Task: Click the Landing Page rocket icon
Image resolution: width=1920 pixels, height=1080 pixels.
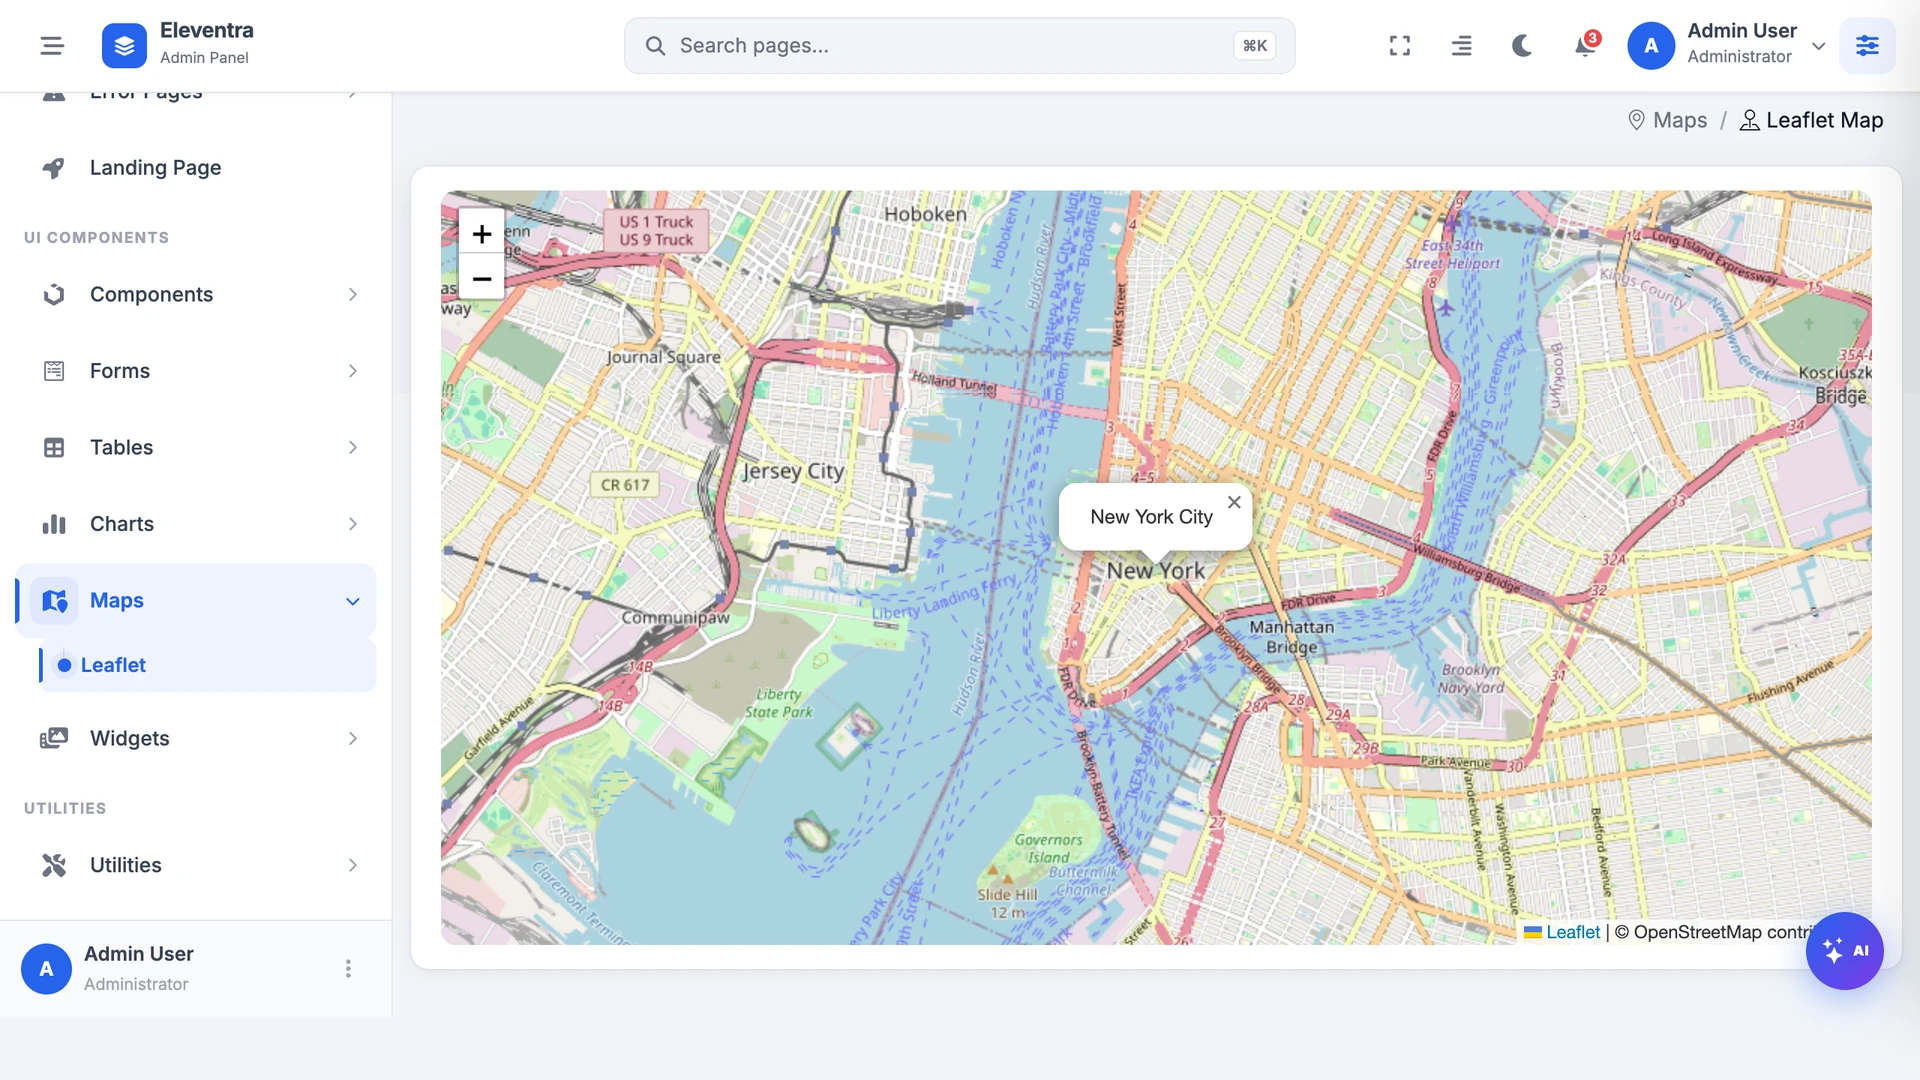Action: pos(54,168)
